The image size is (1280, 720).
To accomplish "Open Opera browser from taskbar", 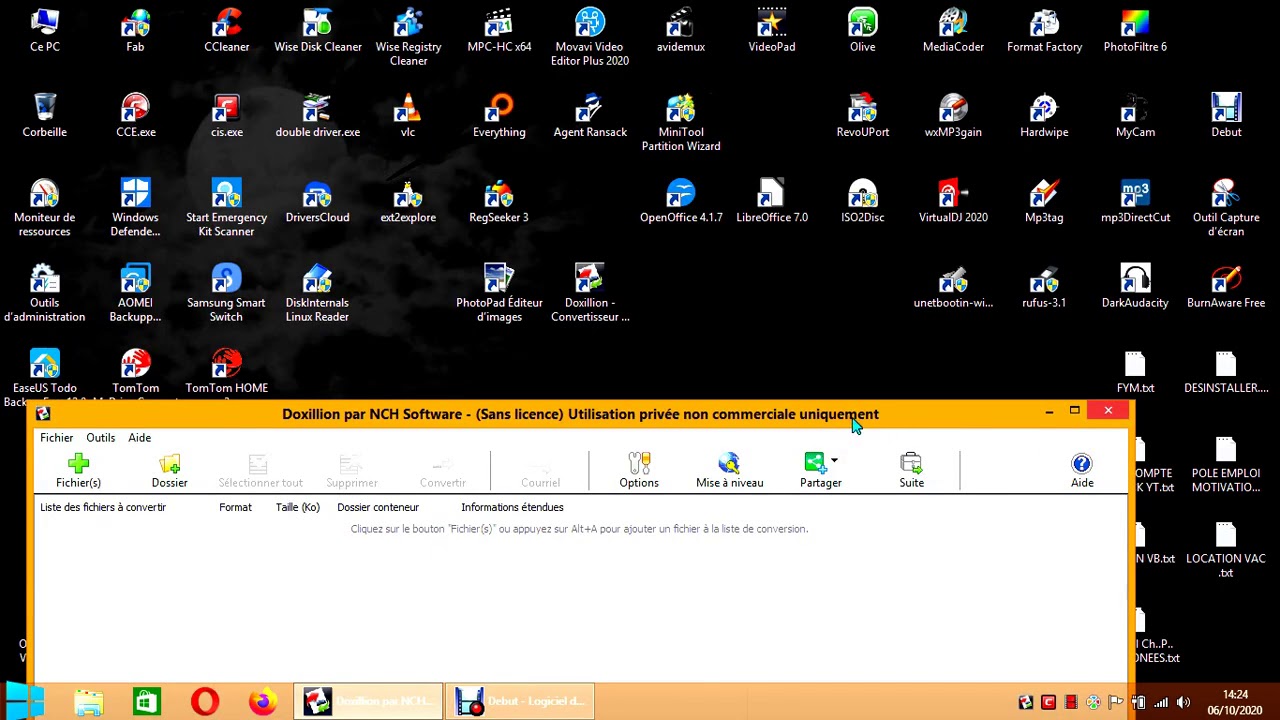I will coord(205,702).
